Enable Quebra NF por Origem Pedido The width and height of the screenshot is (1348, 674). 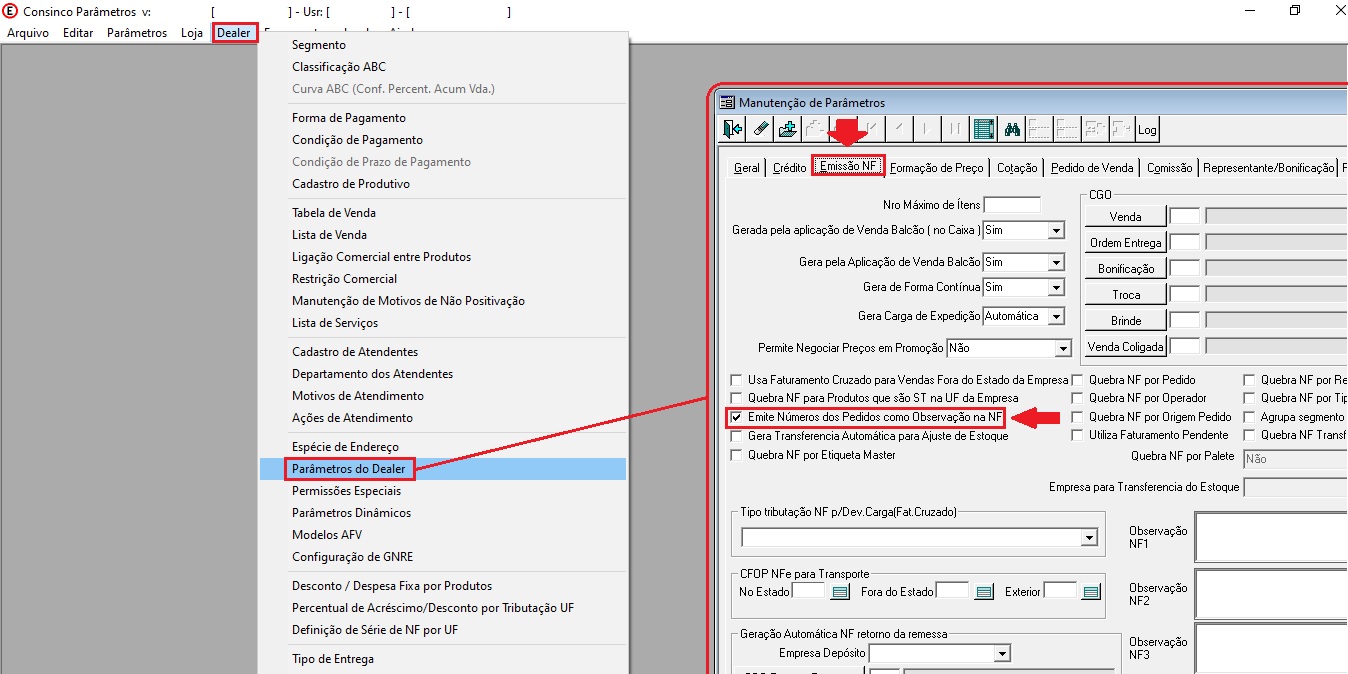click(1078, 417)
